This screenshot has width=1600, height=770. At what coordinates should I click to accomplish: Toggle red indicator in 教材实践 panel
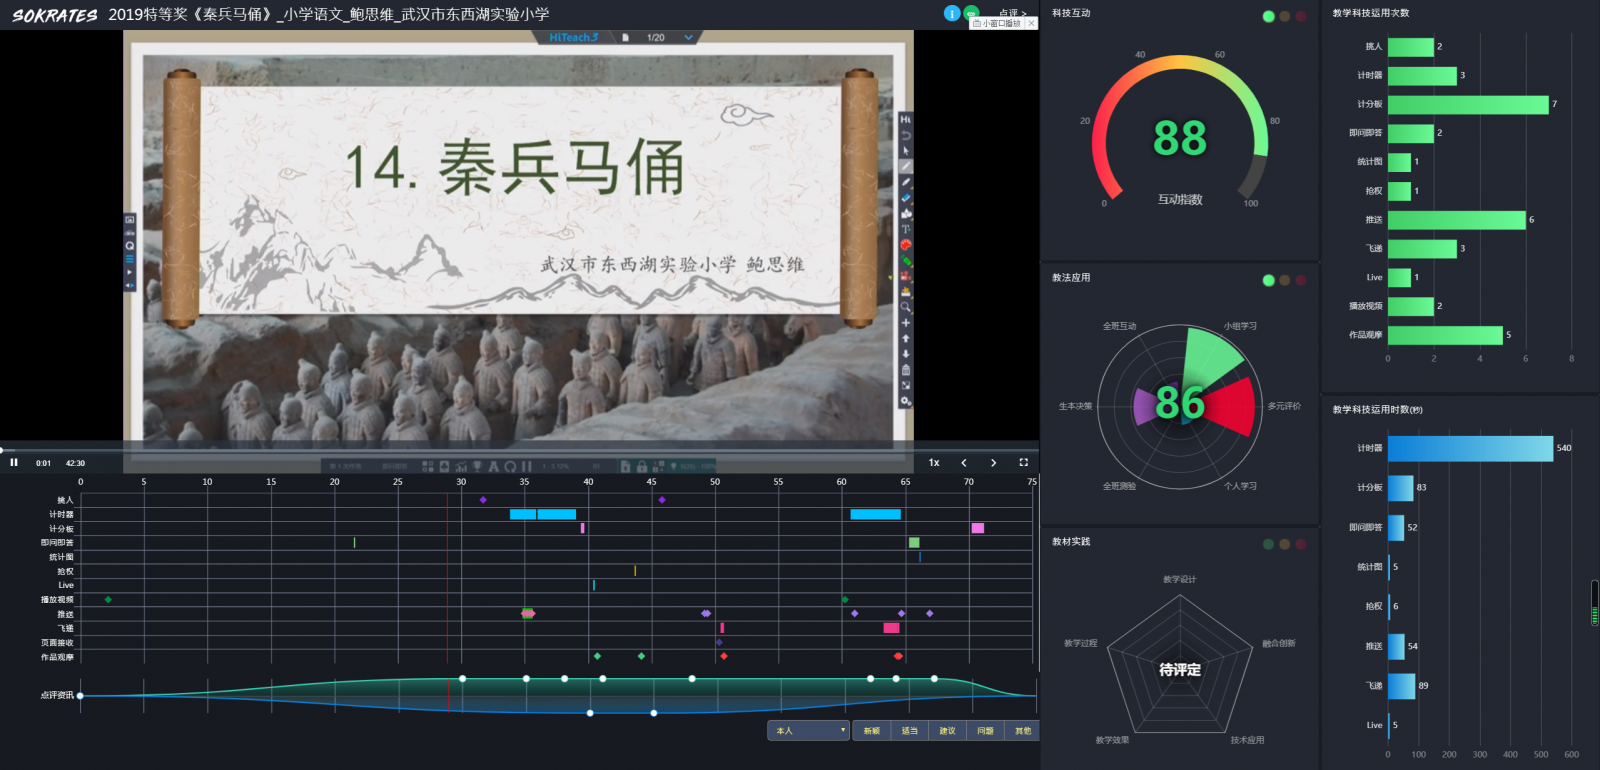[1301, 544]
